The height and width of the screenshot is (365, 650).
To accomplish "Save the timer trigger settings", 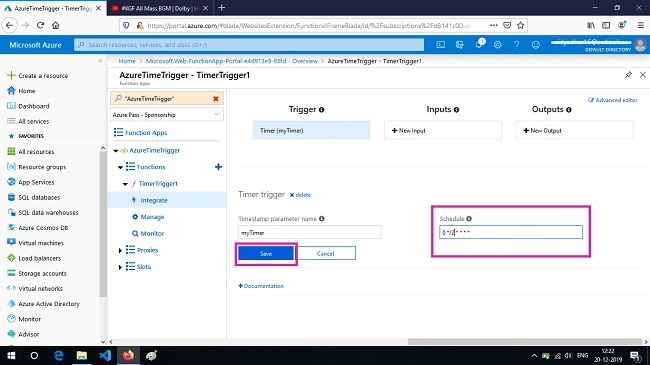I will coord(266,253).
